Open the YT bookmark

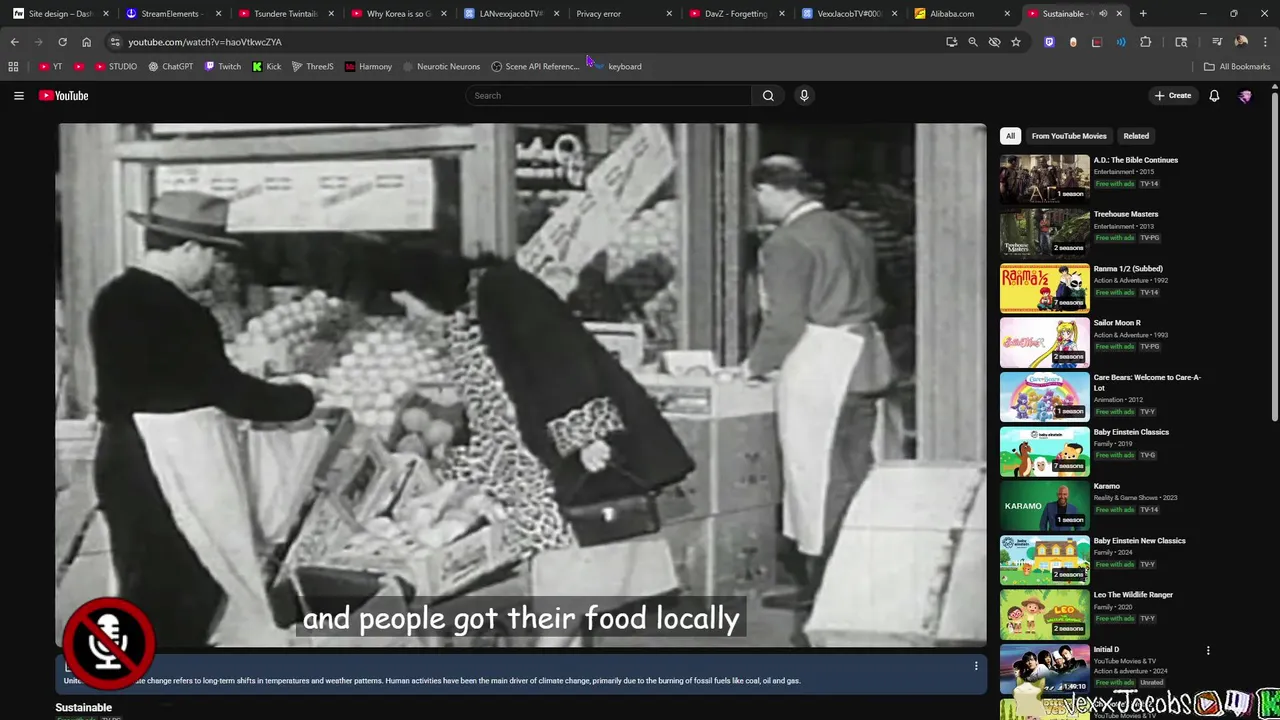51,66
